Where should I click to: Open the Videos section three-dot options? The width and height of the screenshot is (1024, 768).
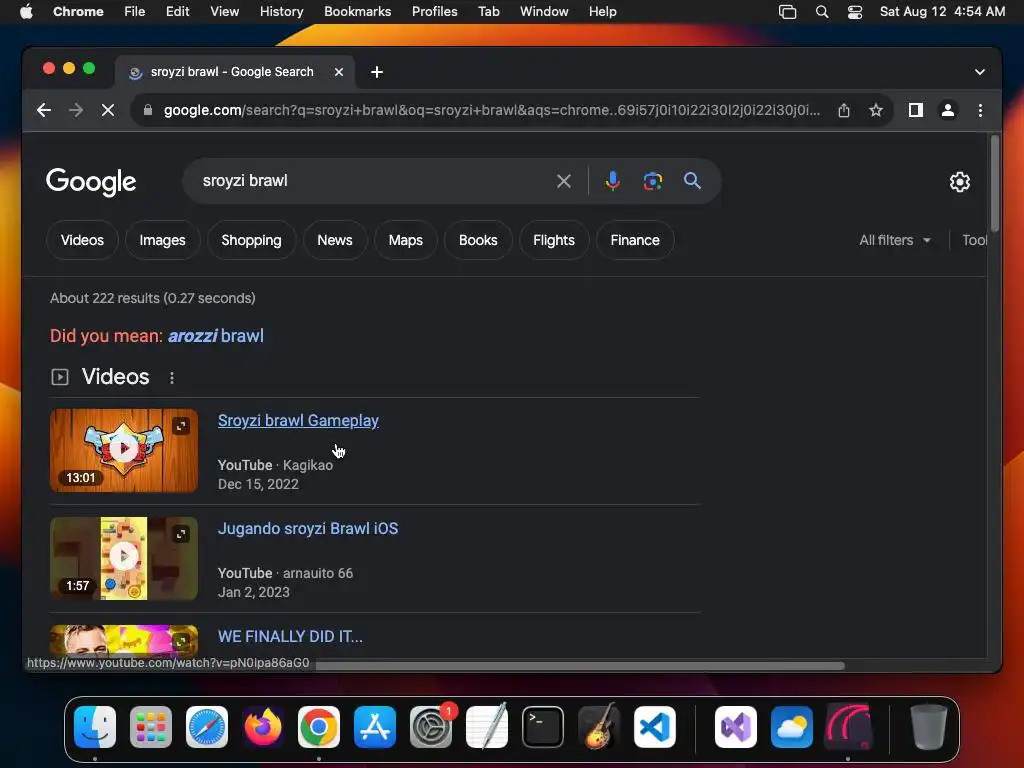(172, 377)
